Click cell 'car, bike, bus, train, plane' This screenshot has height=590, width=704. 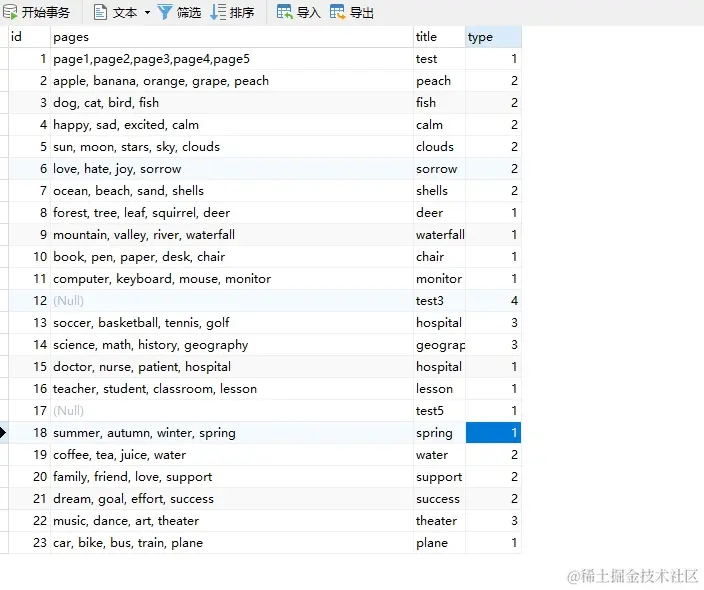[x=232, y=543]
